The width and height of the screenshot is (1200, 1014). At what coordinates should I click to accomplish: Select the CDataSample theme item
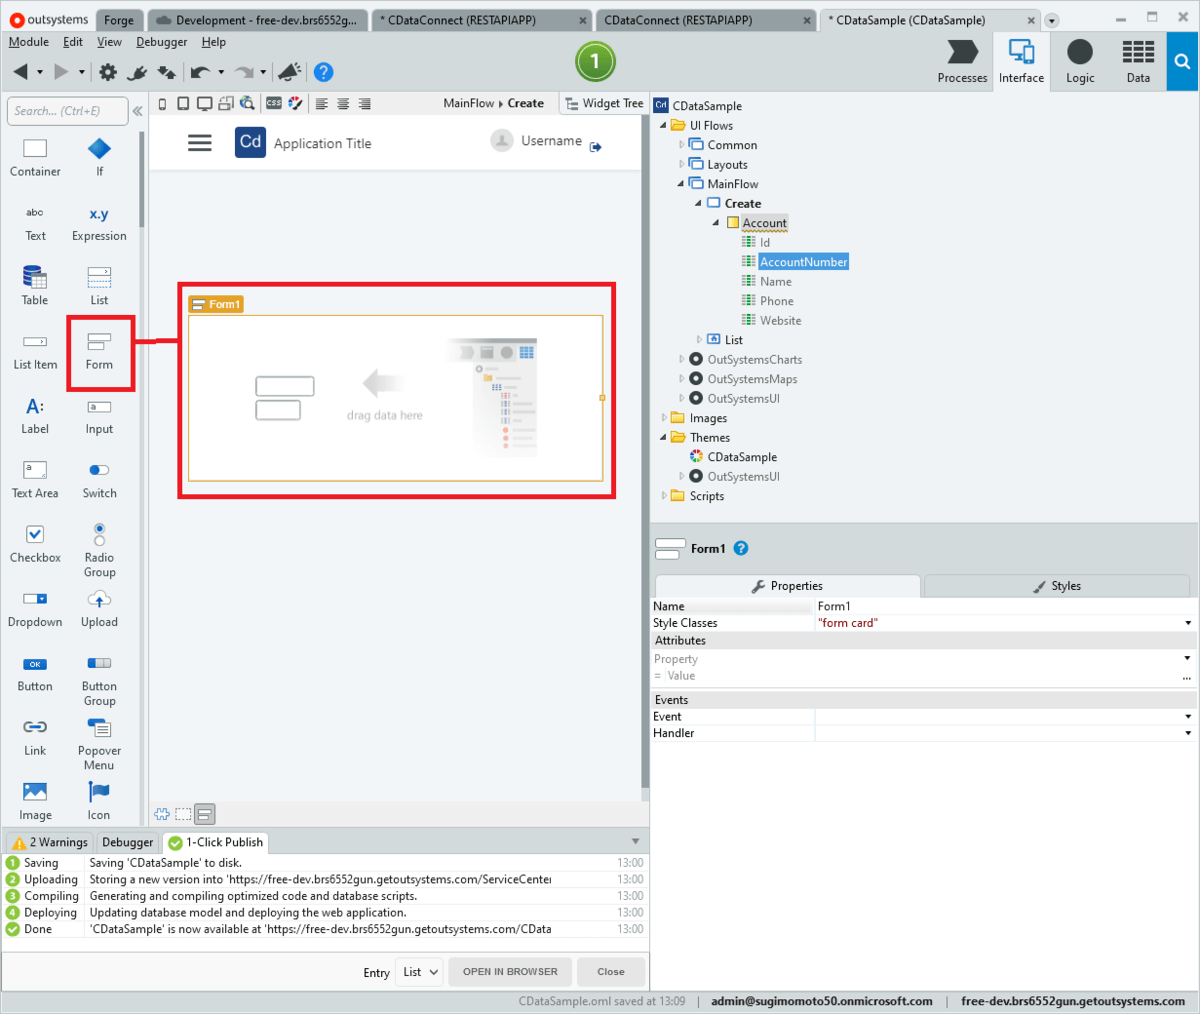pyautogui.click(x=742, y=457)
